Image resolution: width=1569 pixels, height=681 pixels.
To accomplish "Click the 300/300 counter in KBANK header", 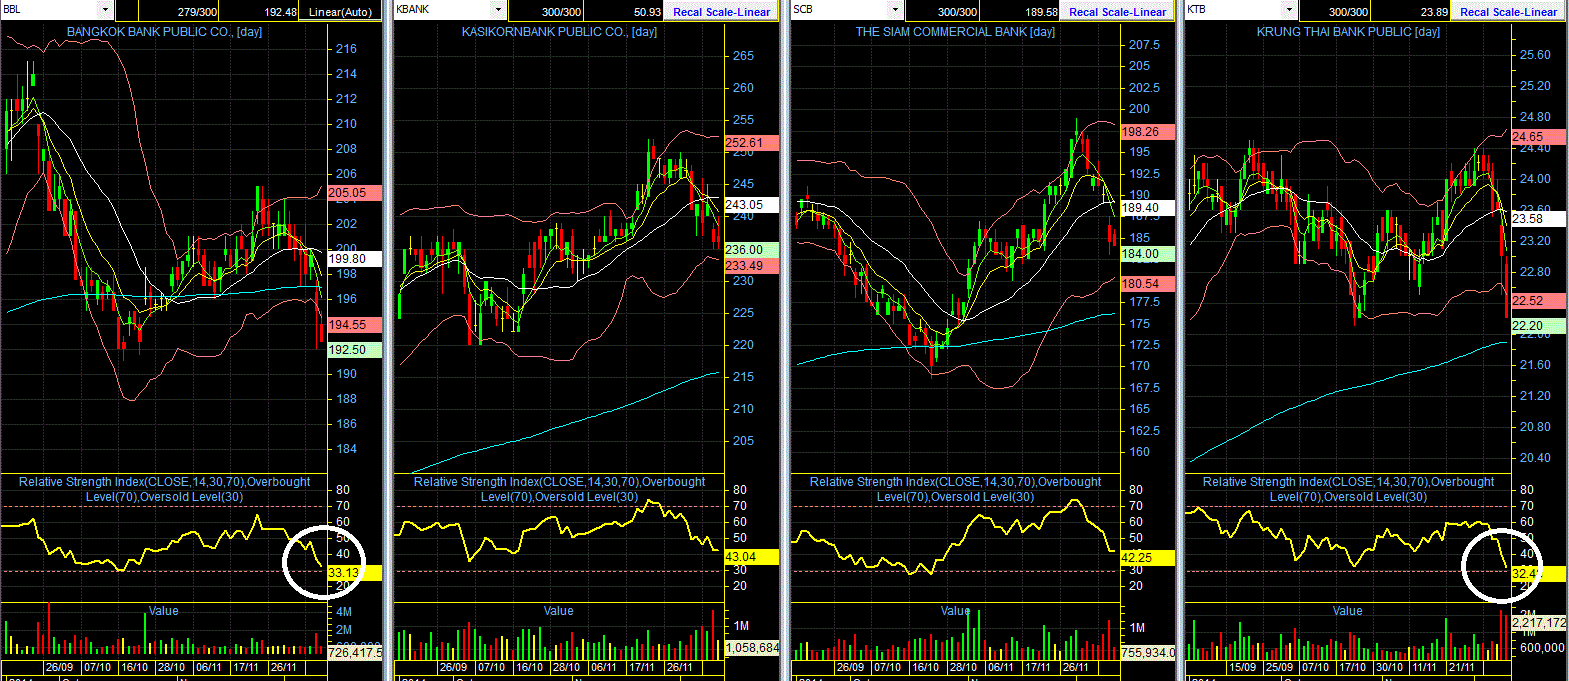I will click(x=561, y=12).
